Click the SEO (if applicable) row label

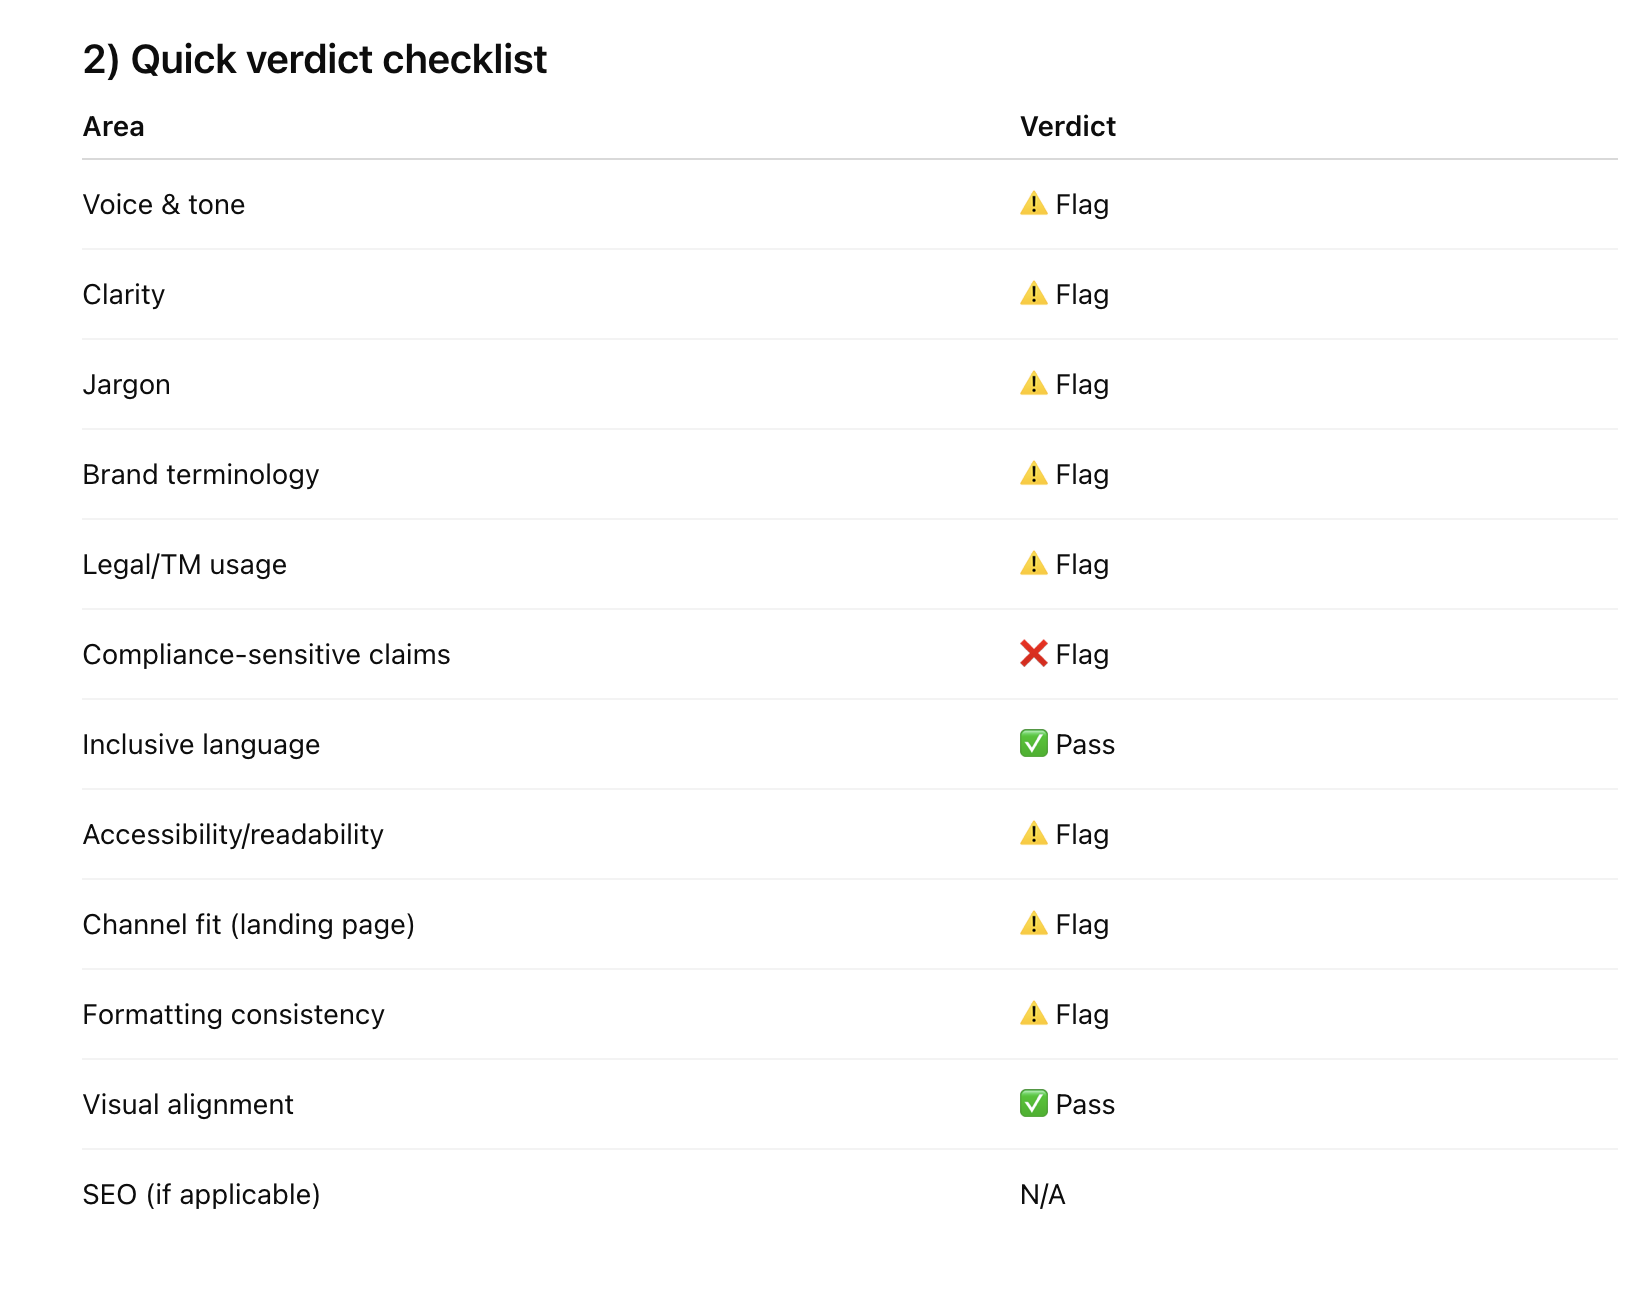201,1195
